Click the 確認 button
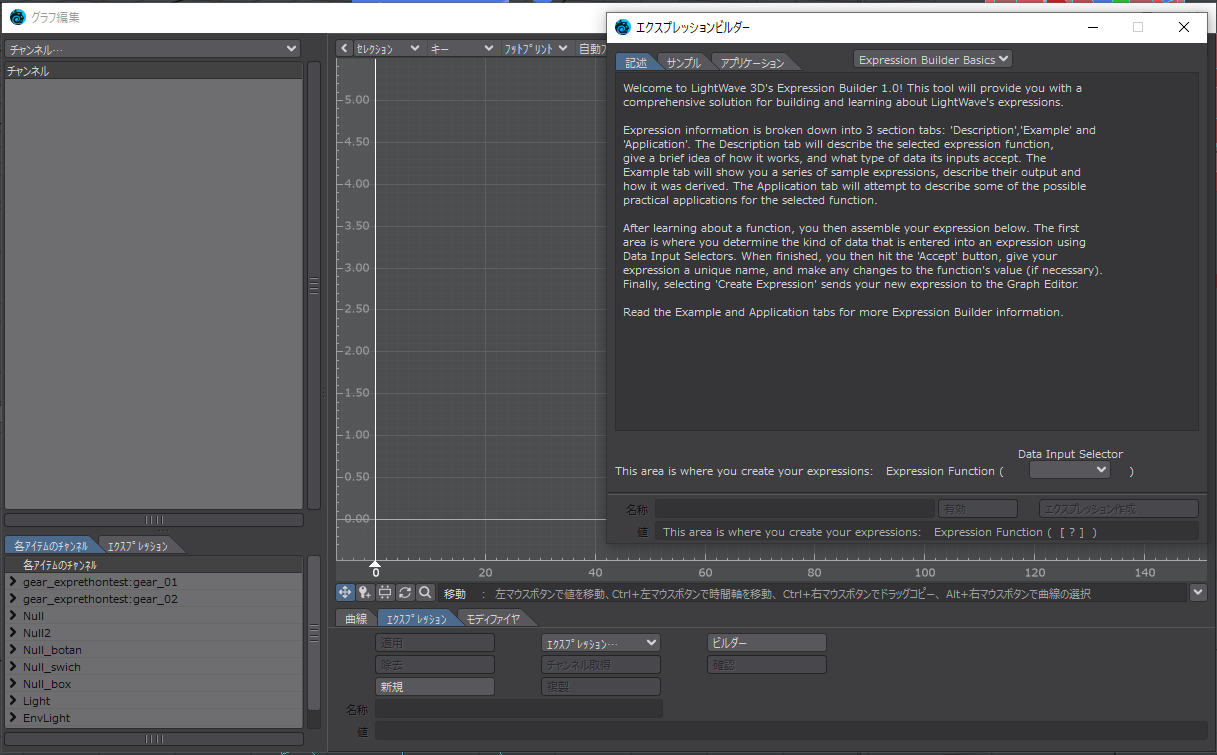Image resolution: width=1217 pixels, height=755 pixels. tap(766, 665)
